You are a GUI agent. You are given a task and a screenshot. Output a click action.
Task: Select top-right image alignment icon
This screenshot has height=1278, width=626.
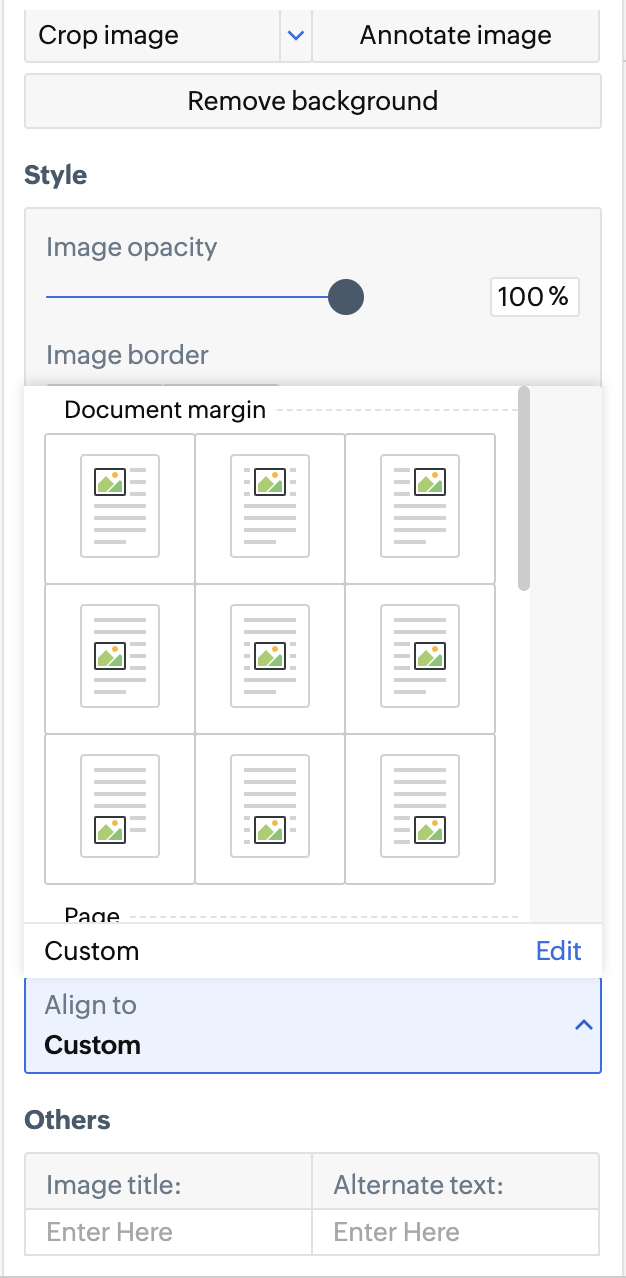420,507
